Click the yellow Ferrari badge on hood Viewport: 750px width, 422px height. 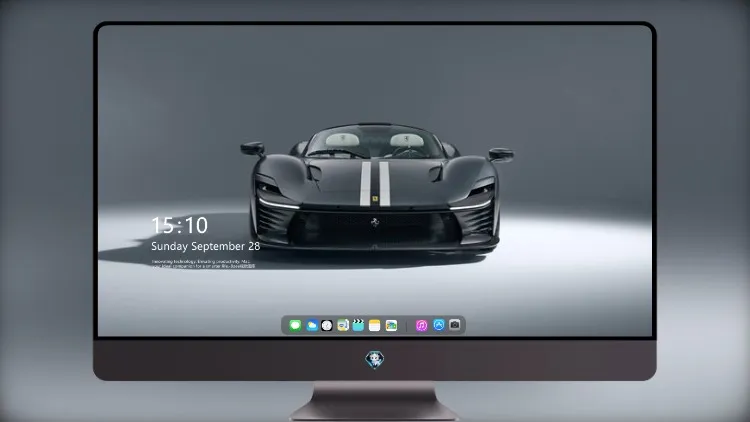[375, 199]
